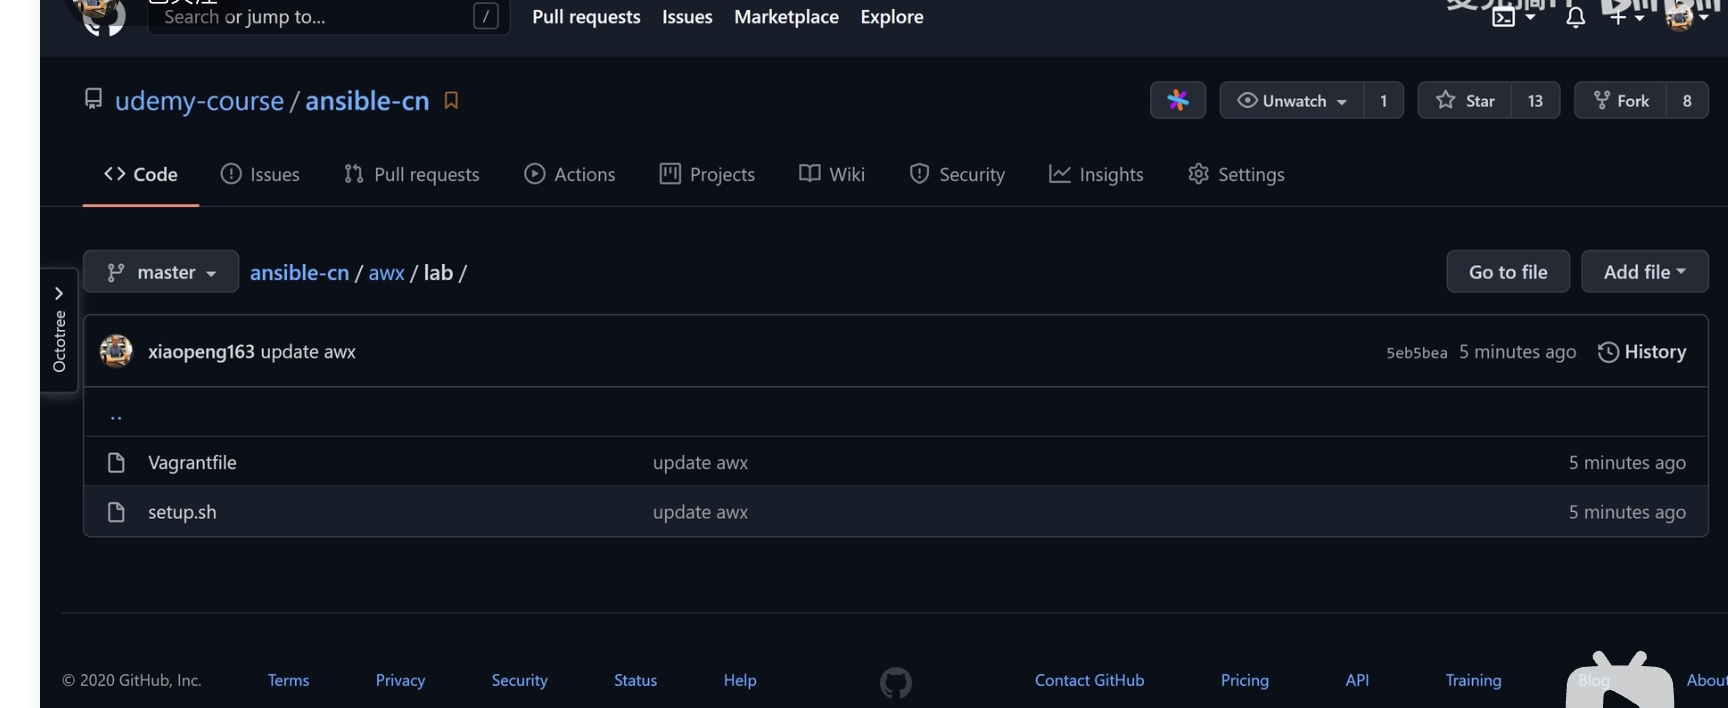Click the slash shortcut key in search box

pyautogui.click(x=485, y=16)
